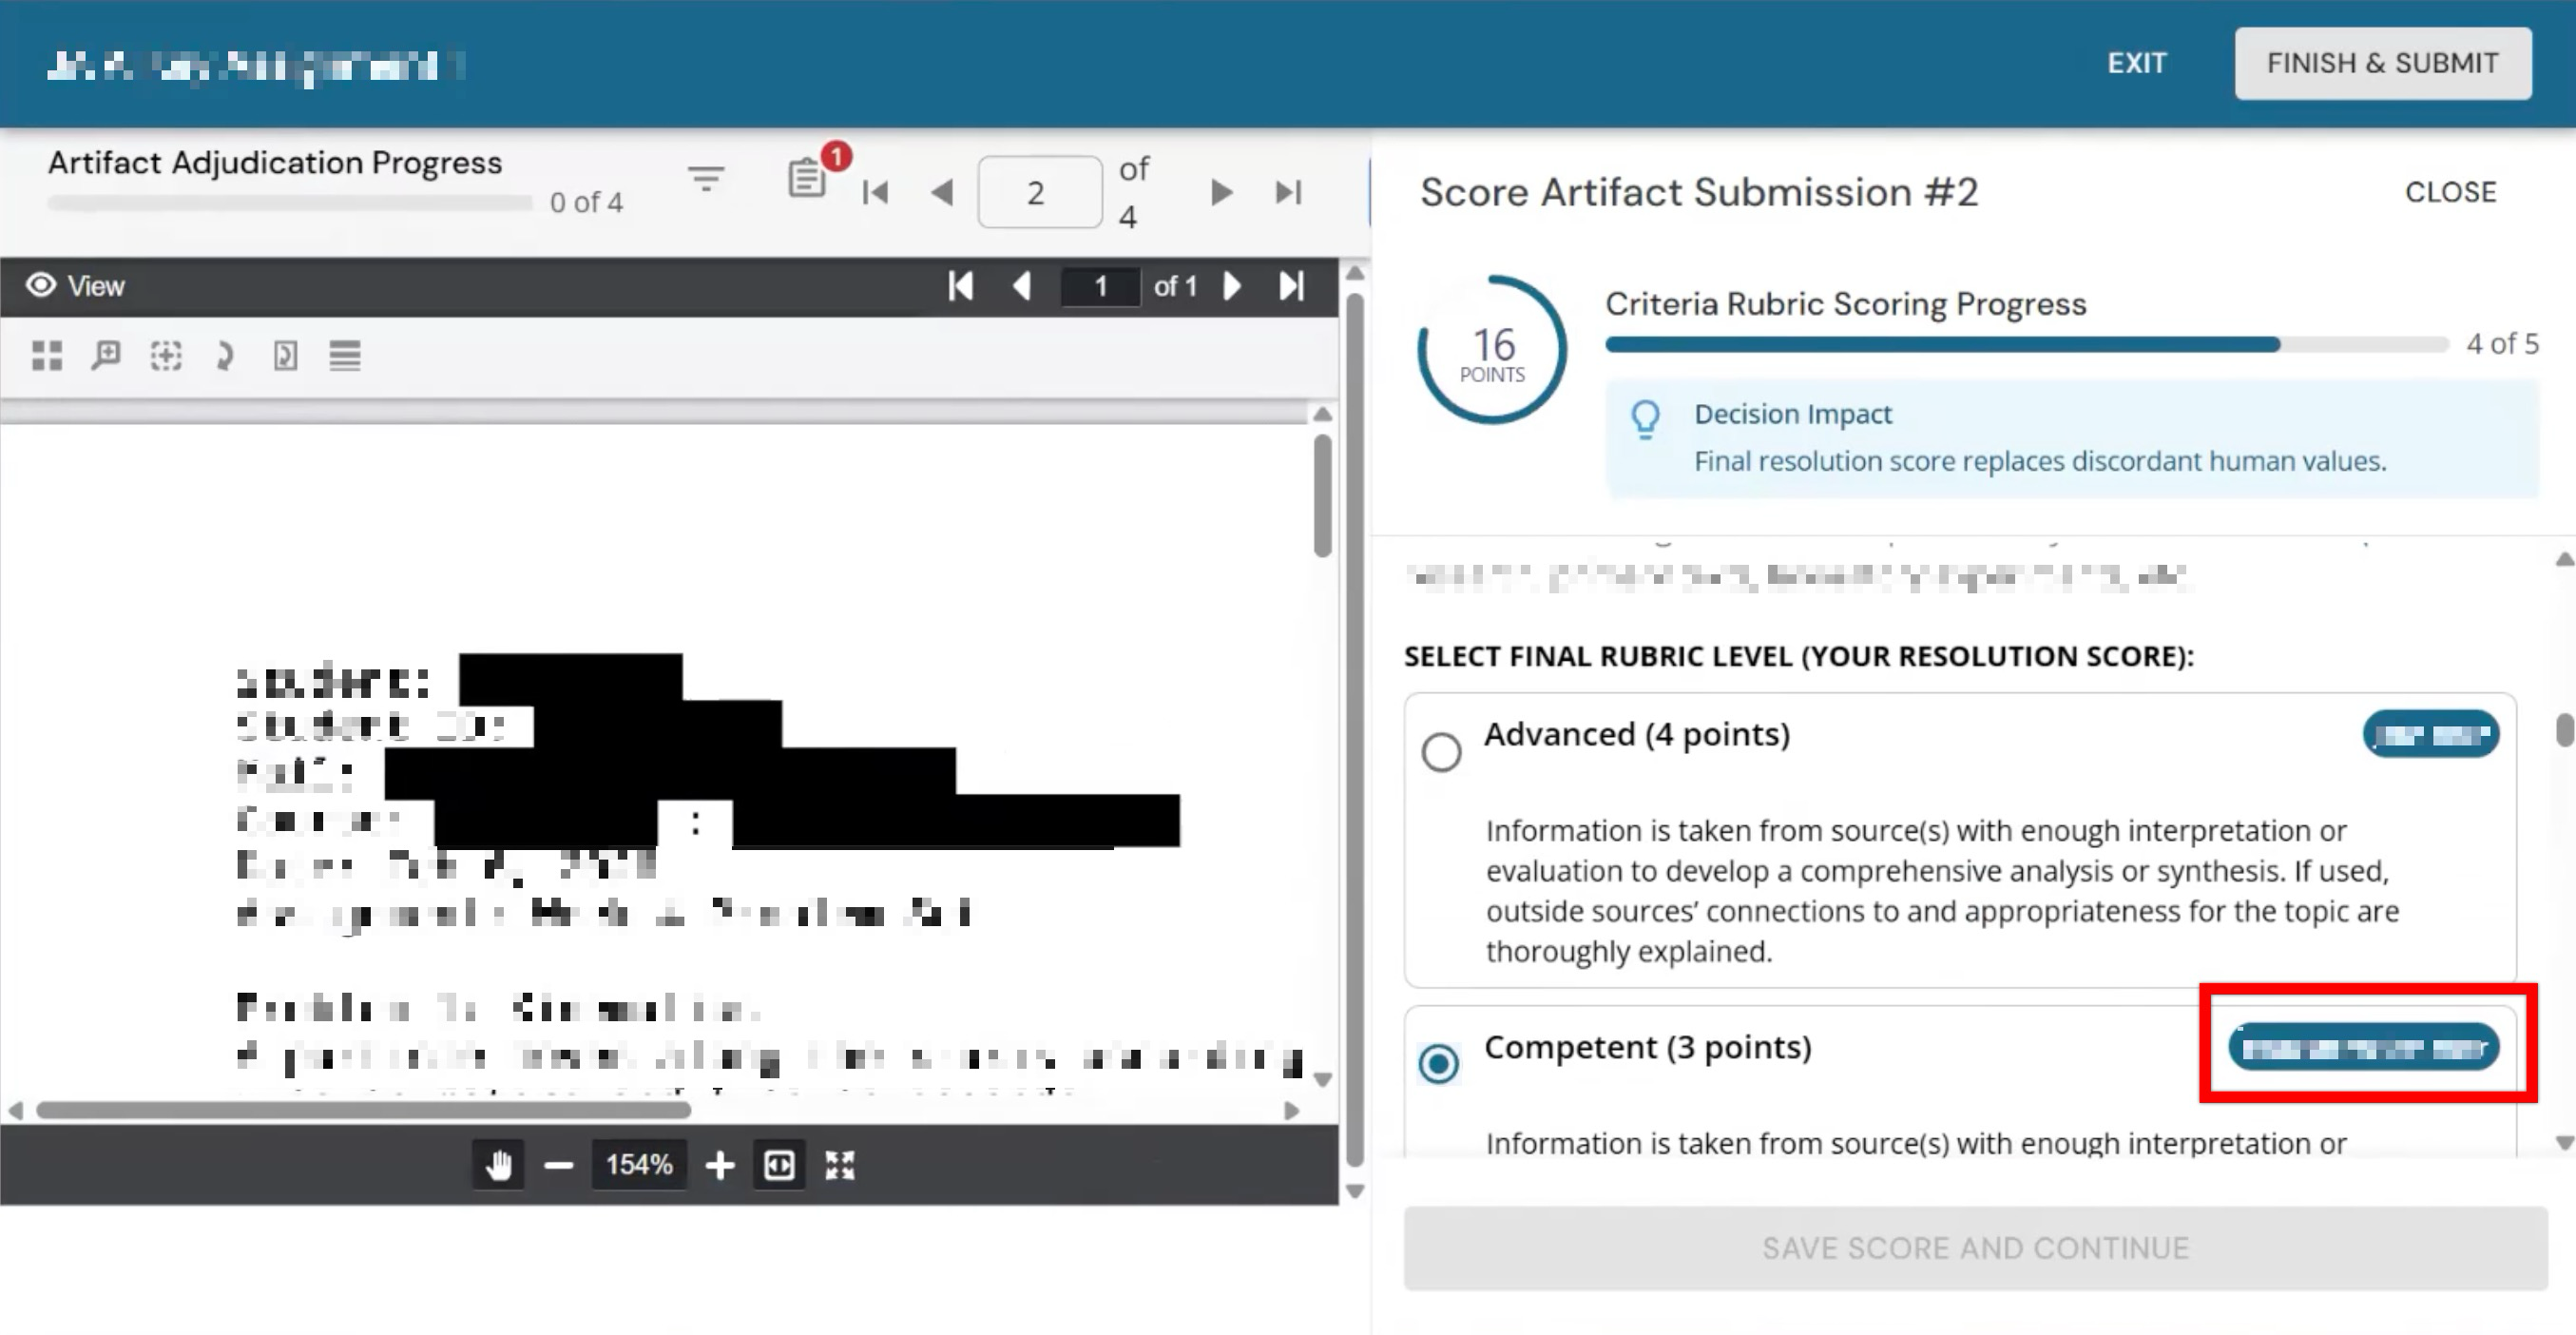Open thumbnail grid view in document toolbar
This screenshot has width=2576, height=1335.
pyautogui.click(x=47, y=355)
